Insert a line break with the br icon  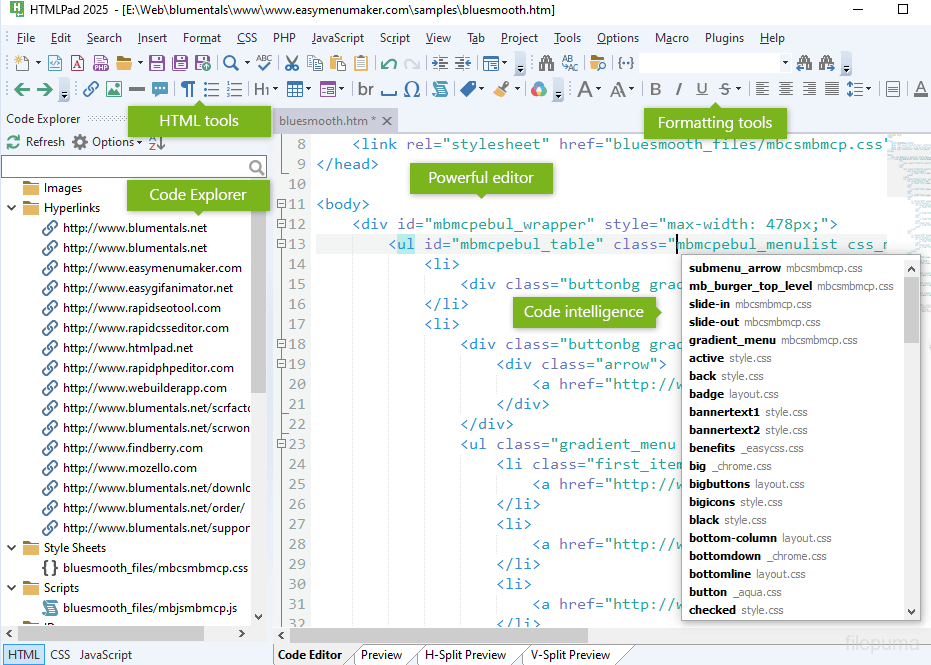point(365,89)
